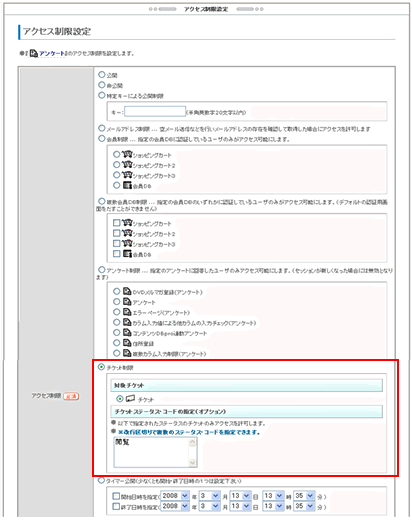Click the status code textarea down scroll arrow
This screenshot has width=412, height=520.
pos(192,462)
